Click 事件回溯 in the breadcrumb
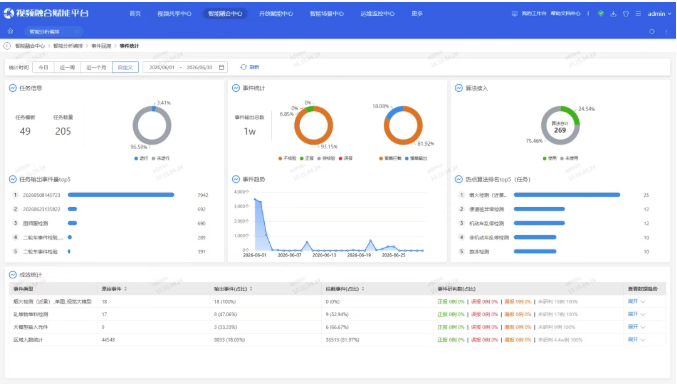The image size is (677, 384). [x=101, y=46]
